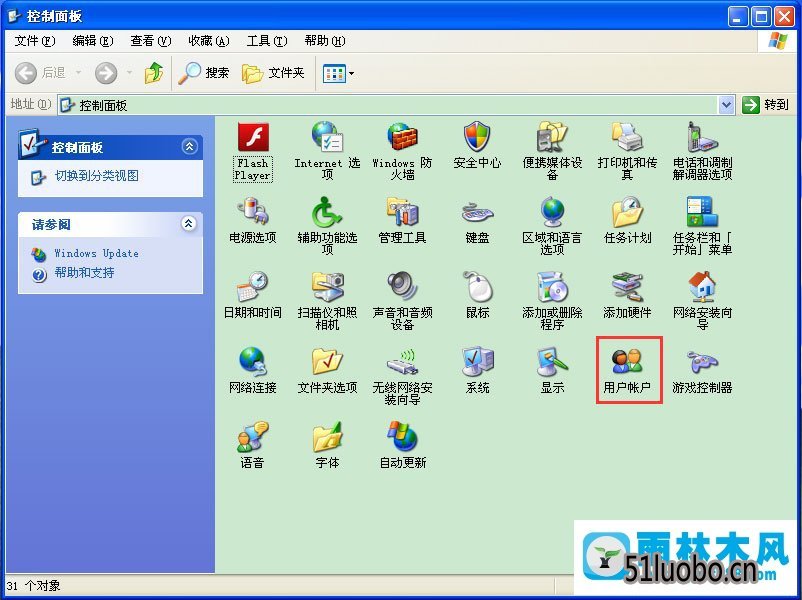Close the 控制面板 window

click(x=784, y=17)
